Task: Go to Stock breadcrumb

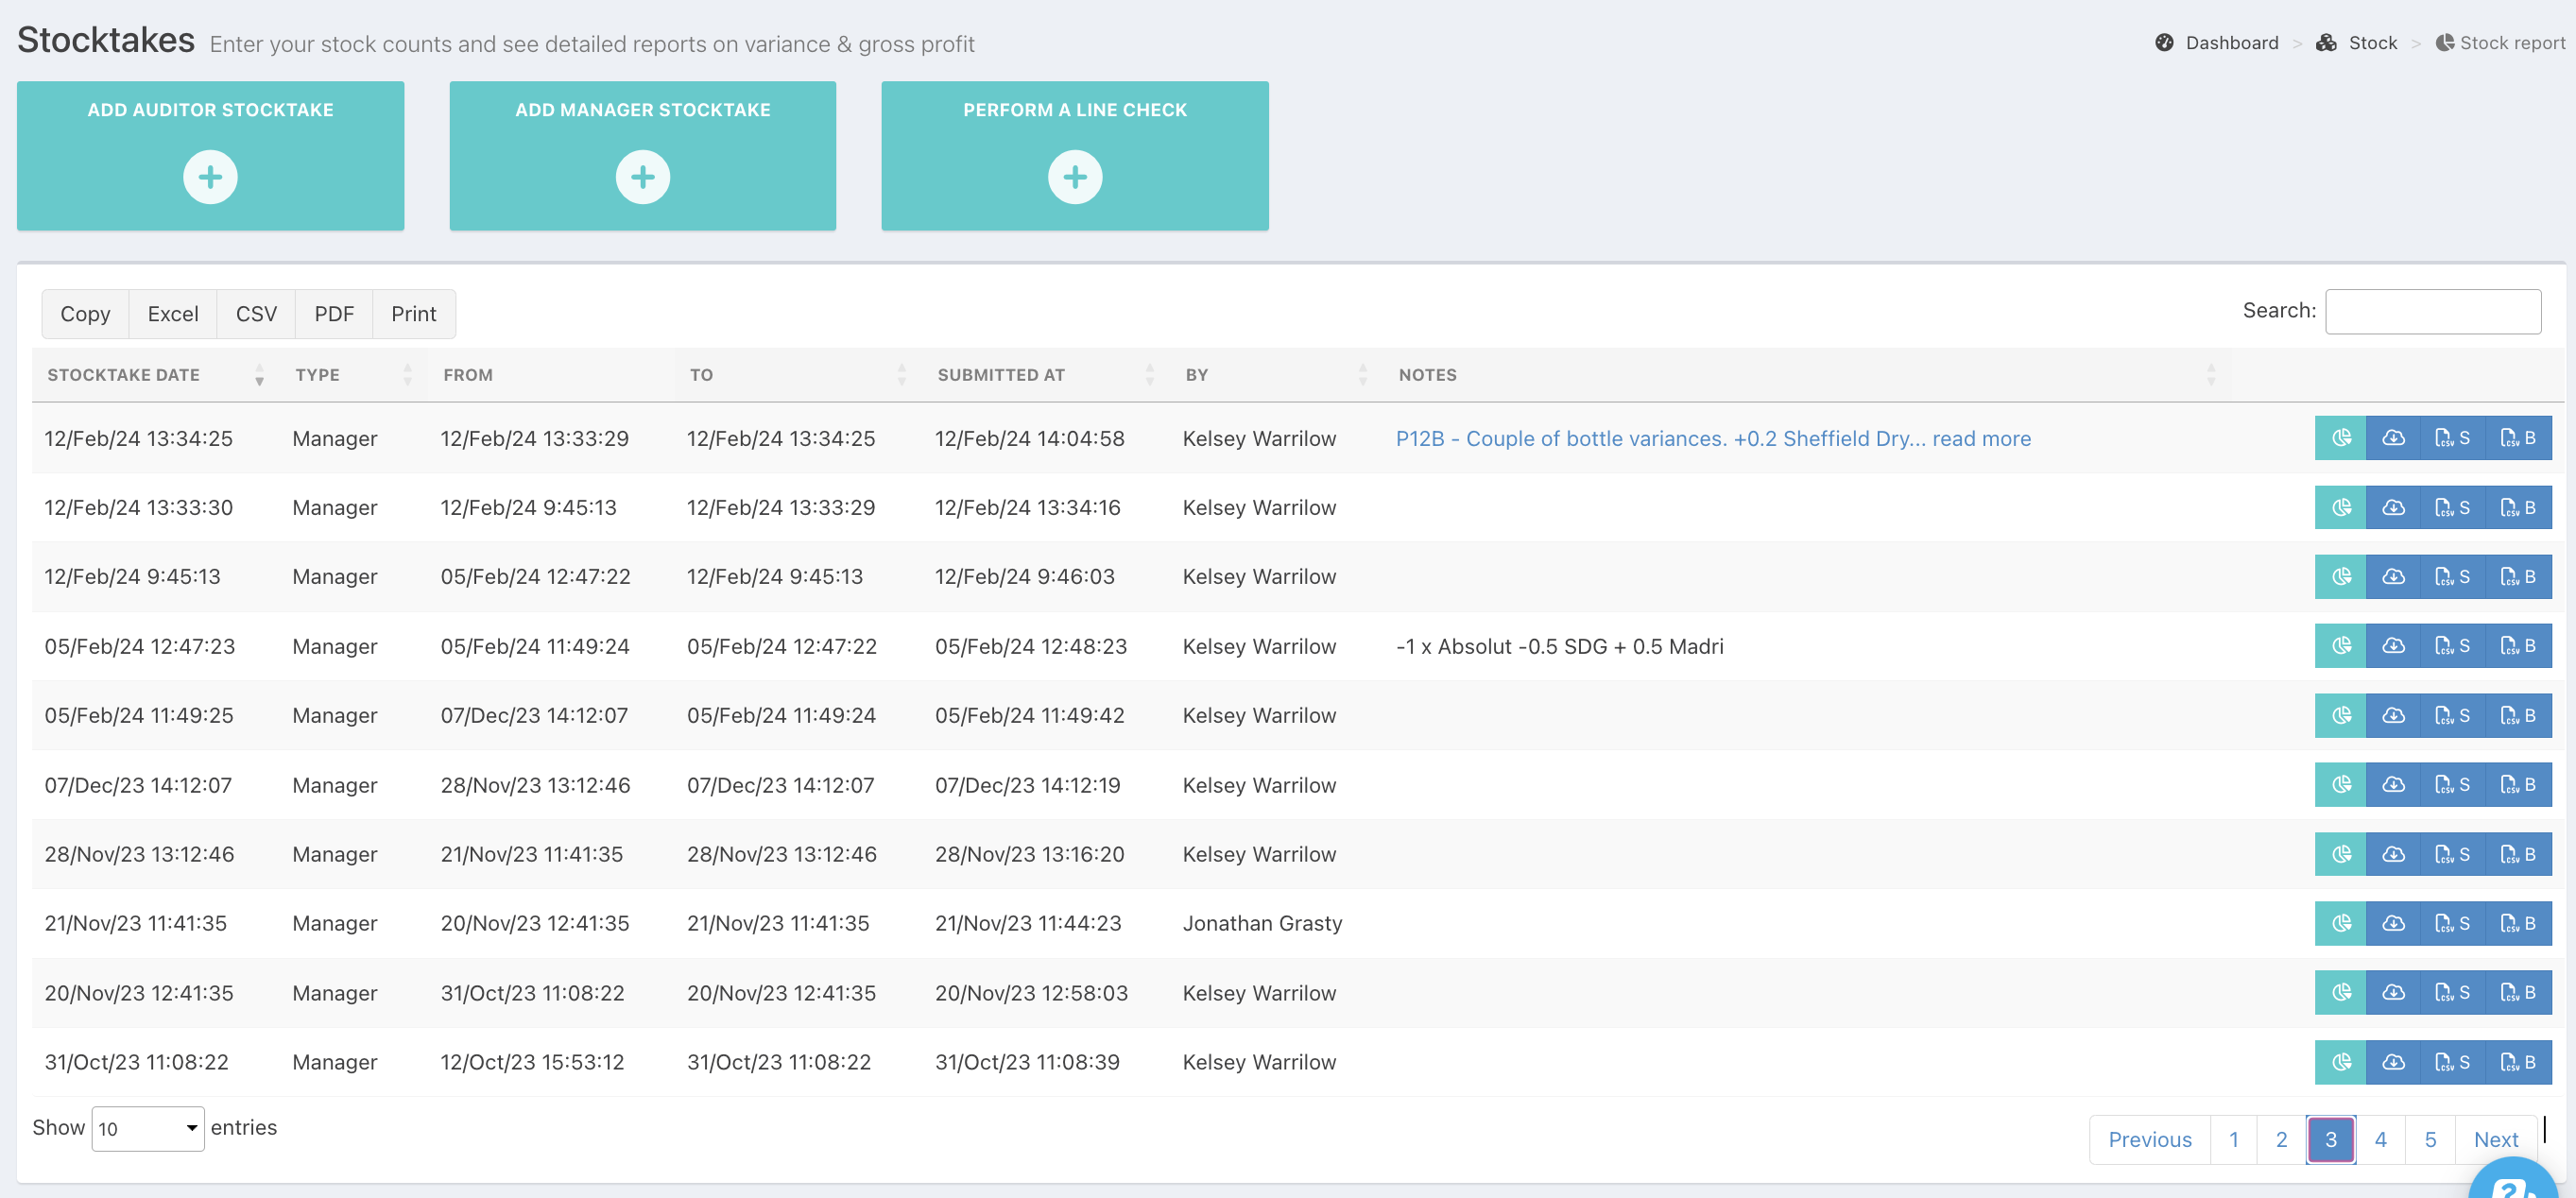Action: tap(2357, 43)
